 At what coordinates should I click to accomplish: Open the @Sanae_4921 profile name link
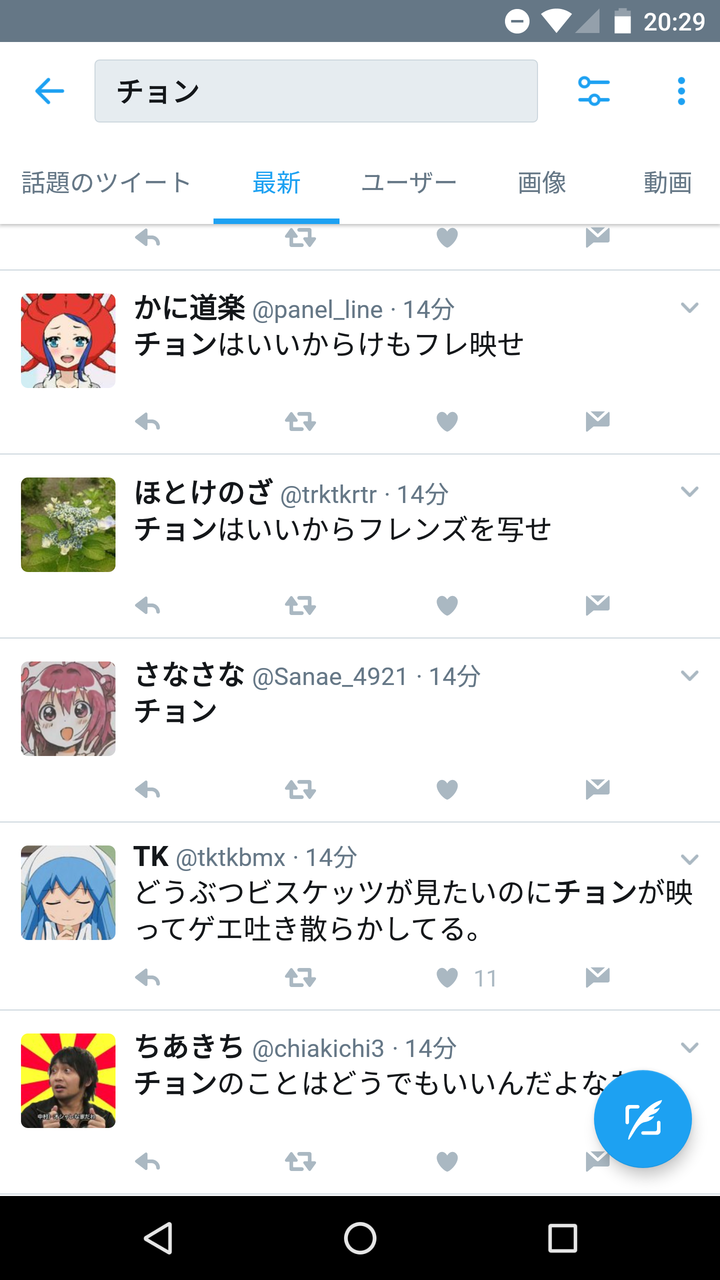click(x=330, y=677)
